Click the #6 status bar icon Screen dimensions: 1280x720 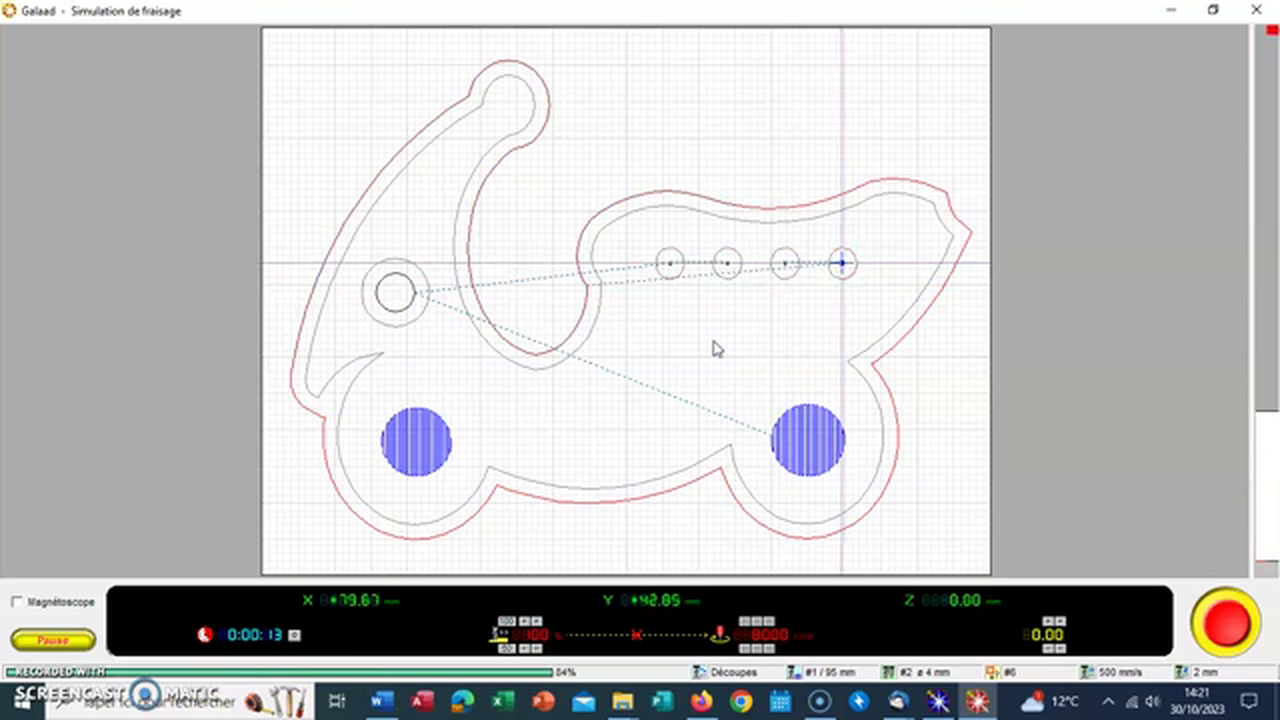point(992,673)
